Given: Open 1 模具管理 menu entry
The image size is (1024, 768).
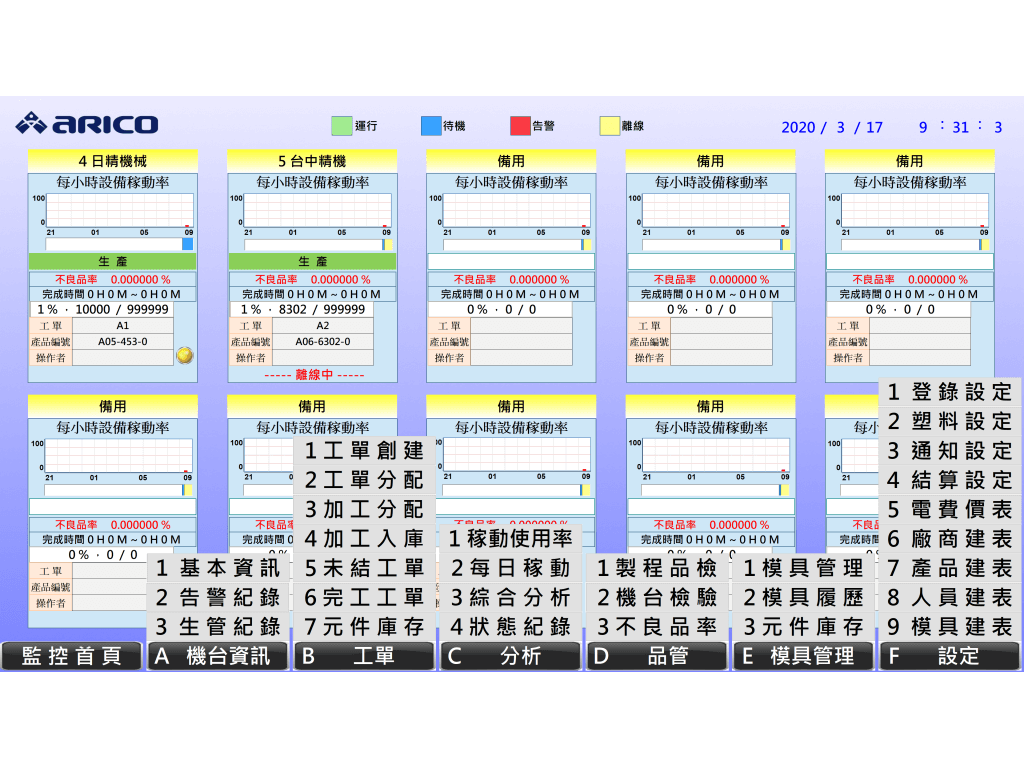Looking at the screenshot, I should [803, 568].
